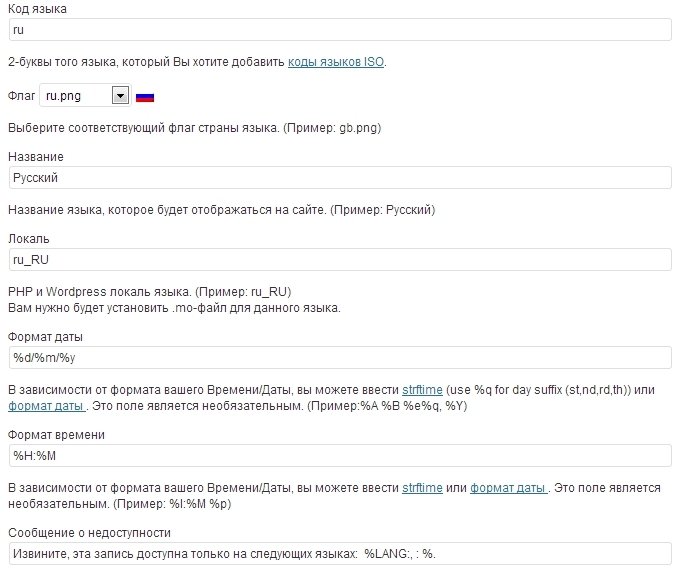The height and width of the screenshot is (566, 679).
Task: Click the 'Название' label above language name
Action: pos(36,157)
